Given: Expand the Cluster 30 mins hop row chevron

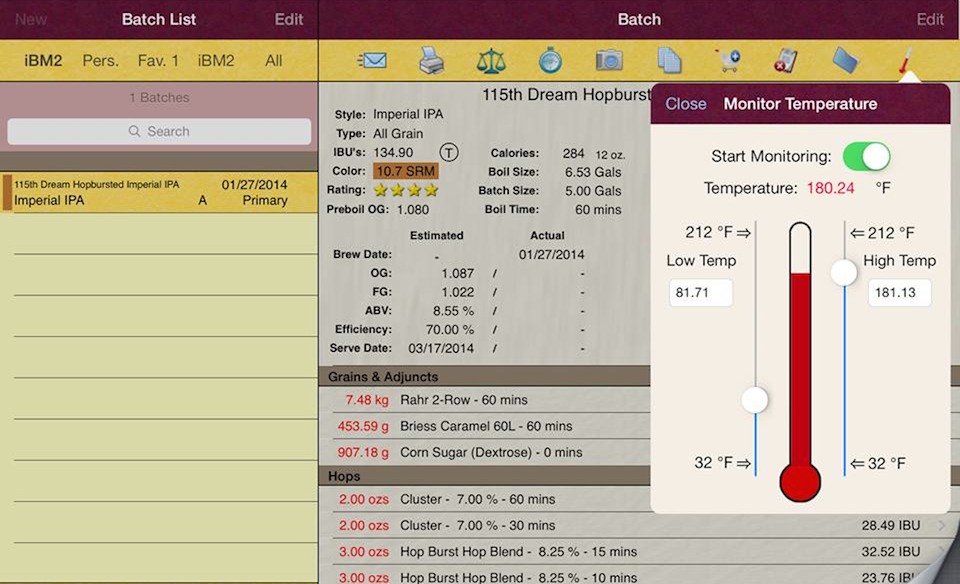Looking at the screenshot, I should pos(942,525).
